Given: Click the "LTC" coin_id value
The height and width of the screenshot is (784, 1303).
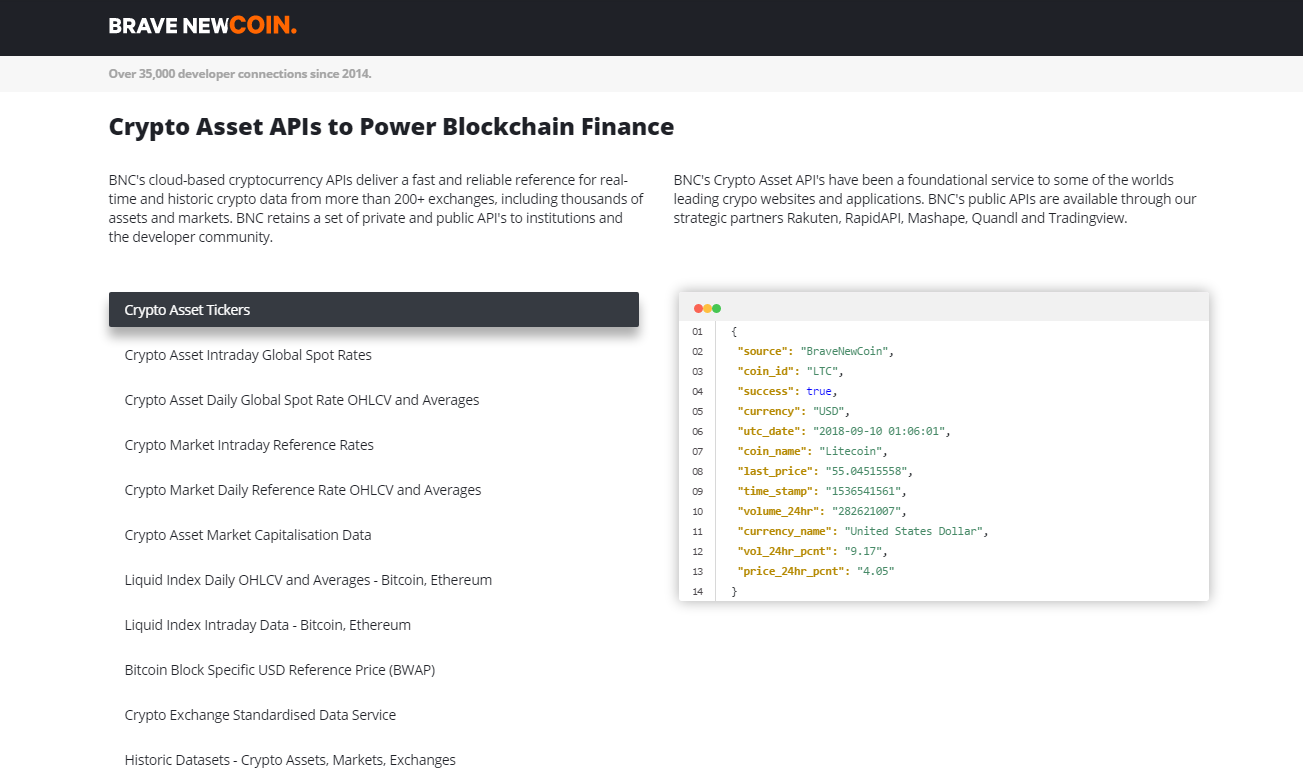Looking at the screenshot, I should (822, 371).
